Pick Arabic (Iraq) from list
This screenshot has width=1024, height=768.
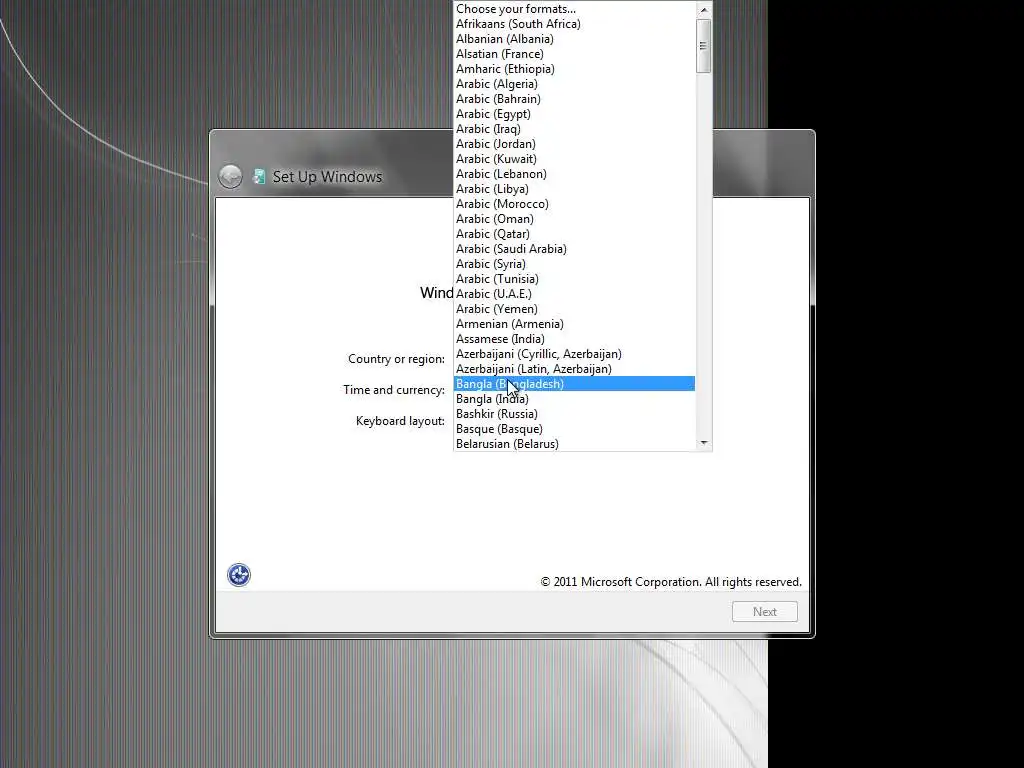[574, 129]
